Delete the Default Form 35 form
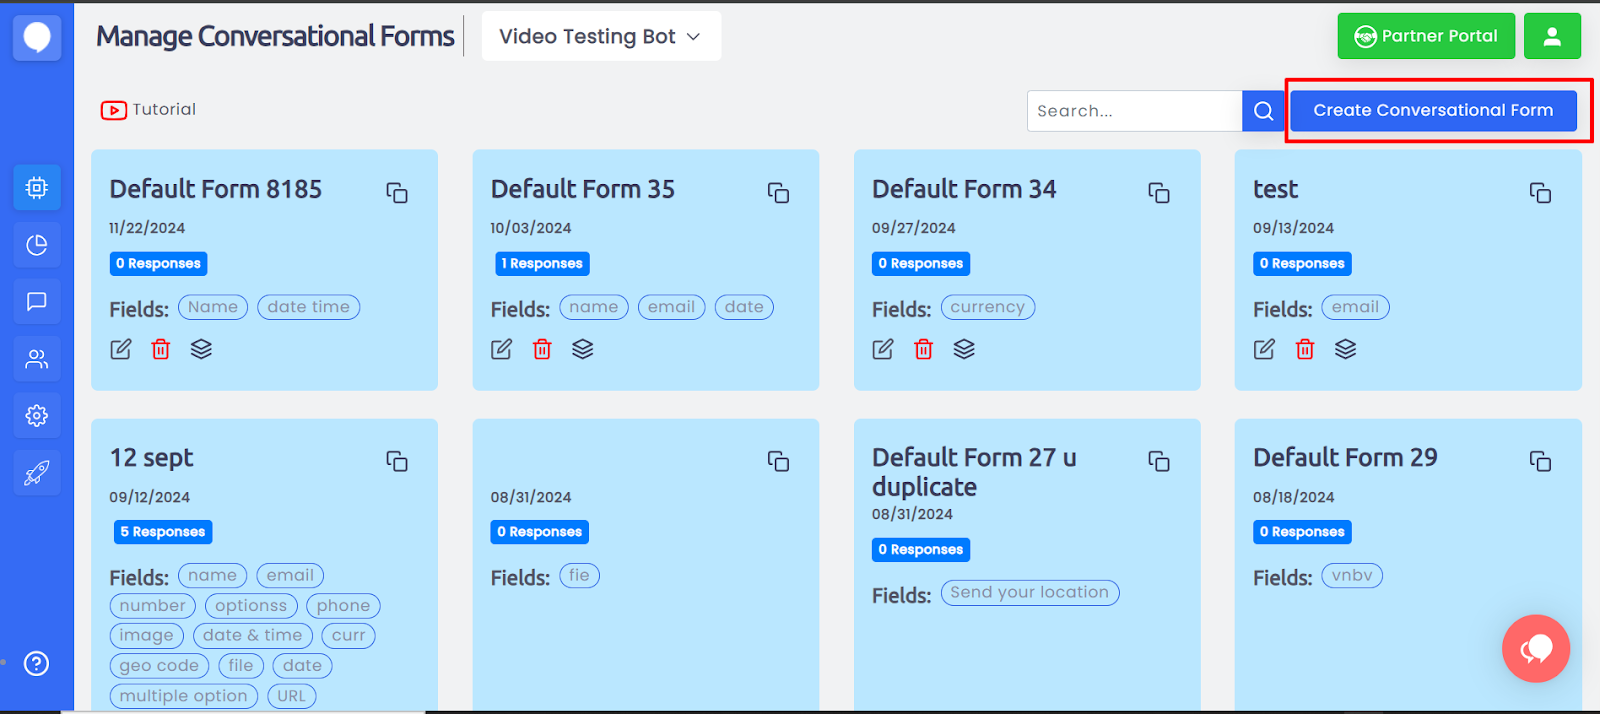Viewport: 1600px width, 714px height. tap(542, 349)
